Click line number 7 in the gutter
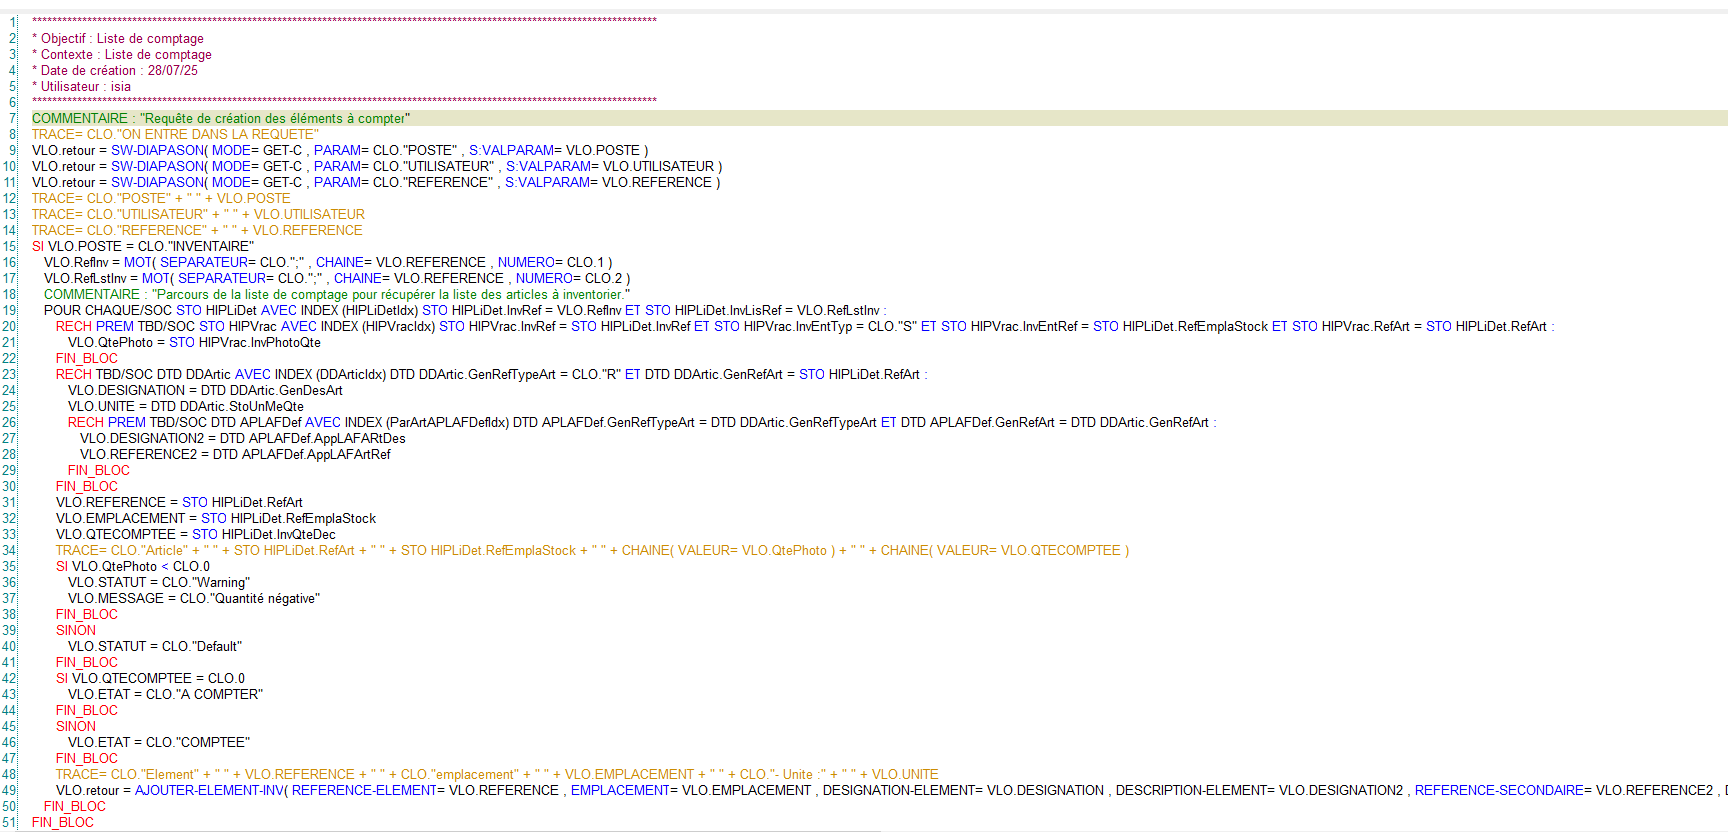The image size is (1728, 832). (12, 118)
